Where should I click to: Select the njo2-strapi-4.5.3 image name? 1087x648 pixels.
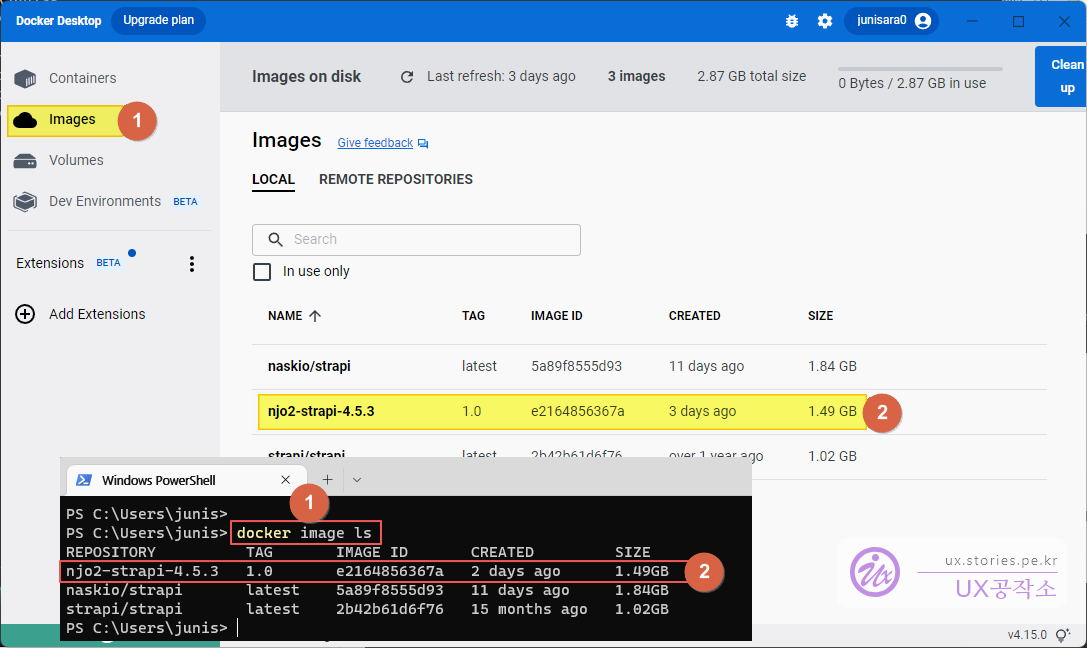click(x=321, y=411)
